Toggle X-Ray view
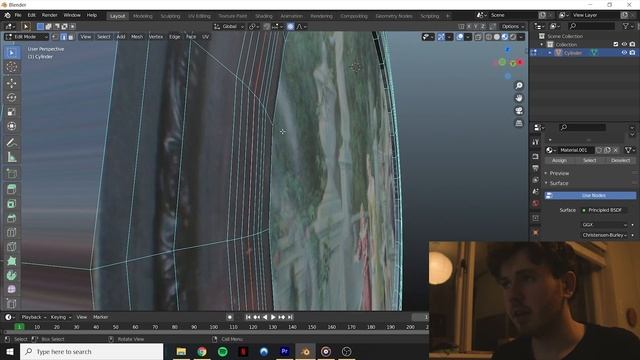Screen dimensions: 640x360 click(x=478, y=37)
